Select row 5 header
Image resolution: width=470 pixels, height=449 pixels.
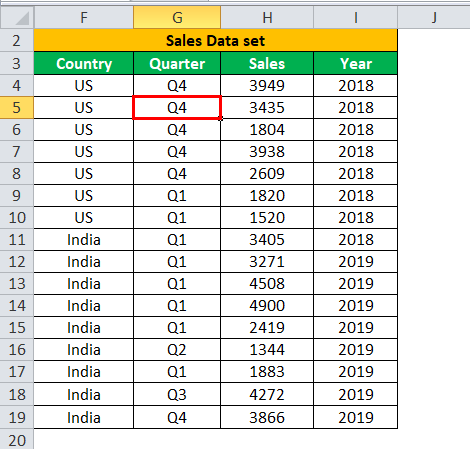[17, 108]
